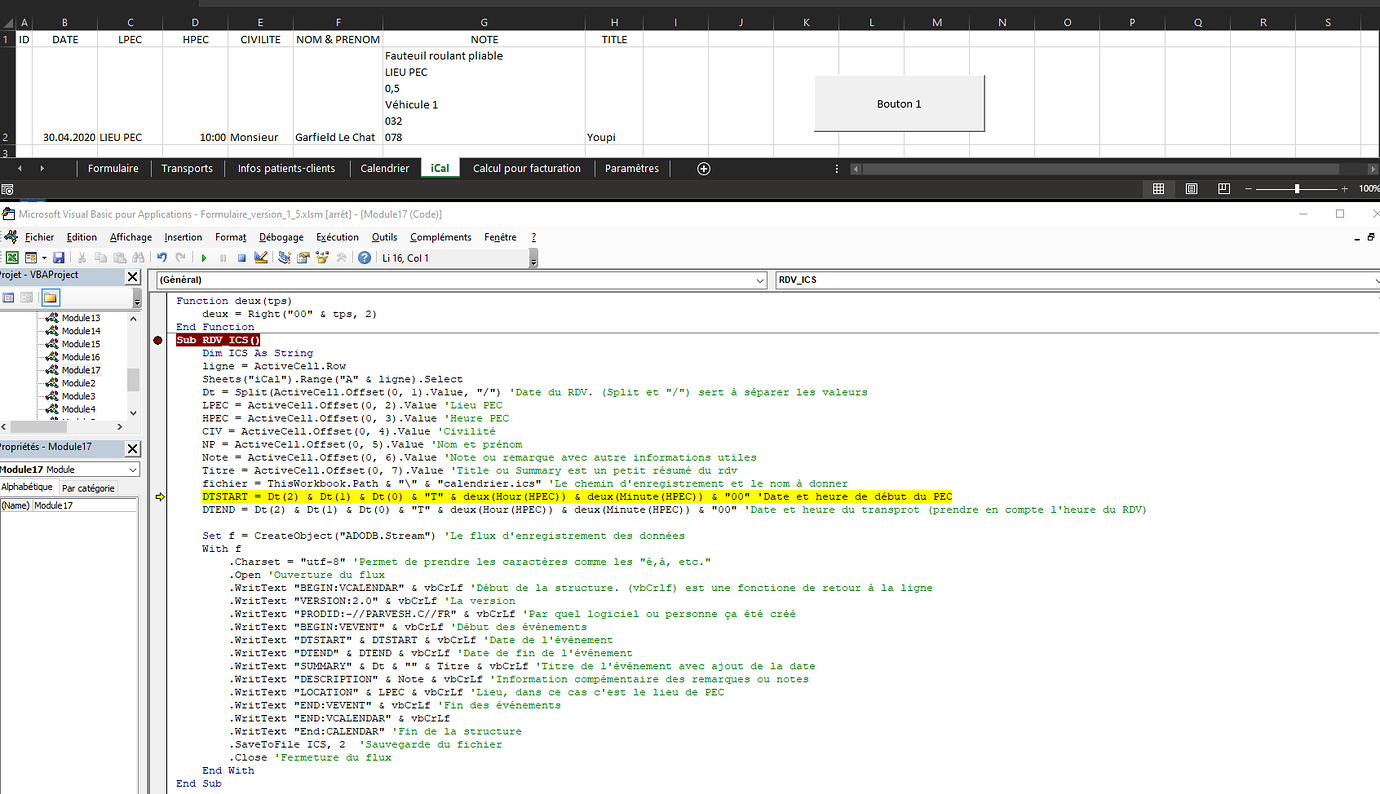This screenshot has height=794, width=1380.
Task: Open the (Général) object dropdown
Action: [x=759, y=280]
